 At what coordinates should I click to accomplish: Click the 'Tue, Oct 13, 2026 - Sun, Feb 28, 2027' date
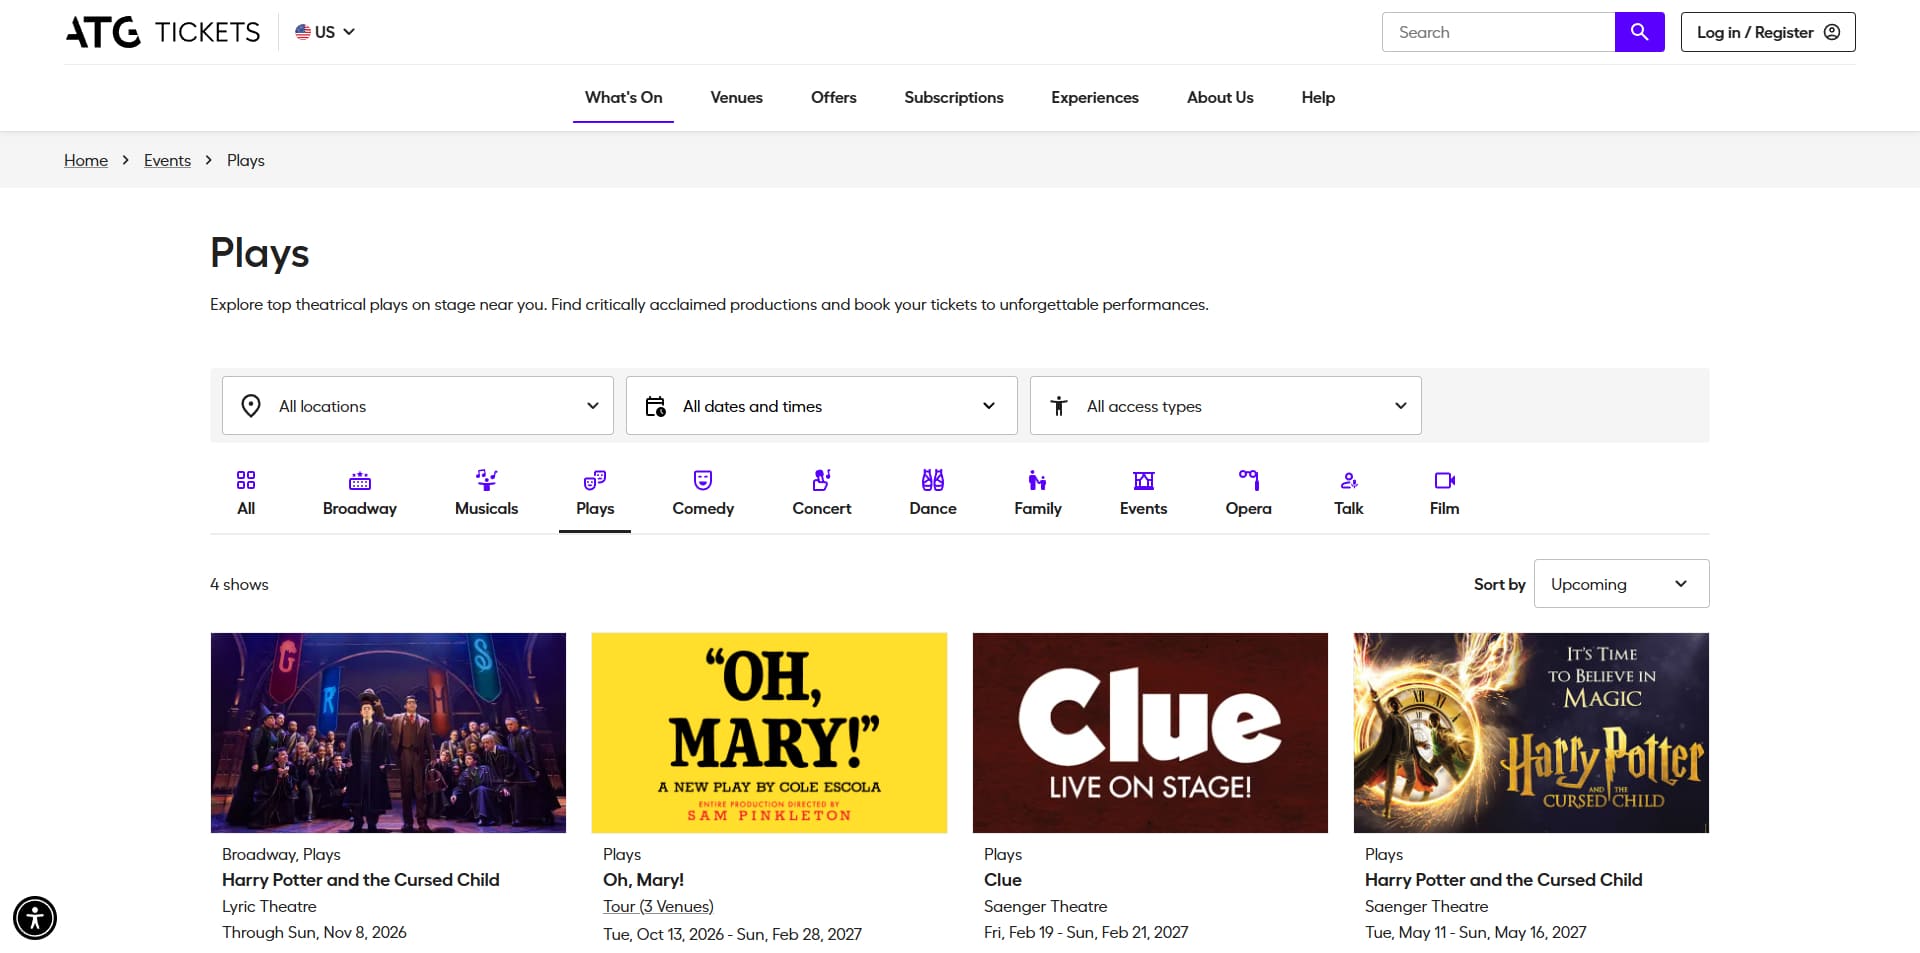tap(732, 934)
